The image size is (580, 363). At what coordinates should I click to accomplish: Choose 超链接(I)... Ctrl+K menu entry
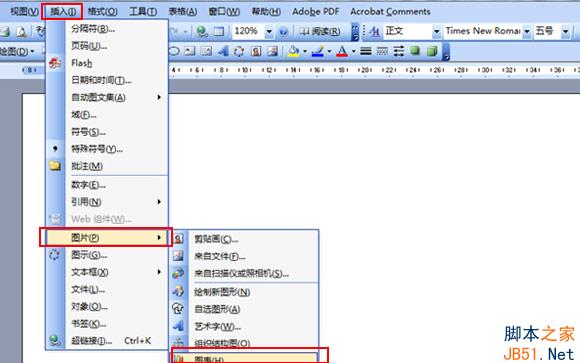pyautogui.click(x=107, y=341)
